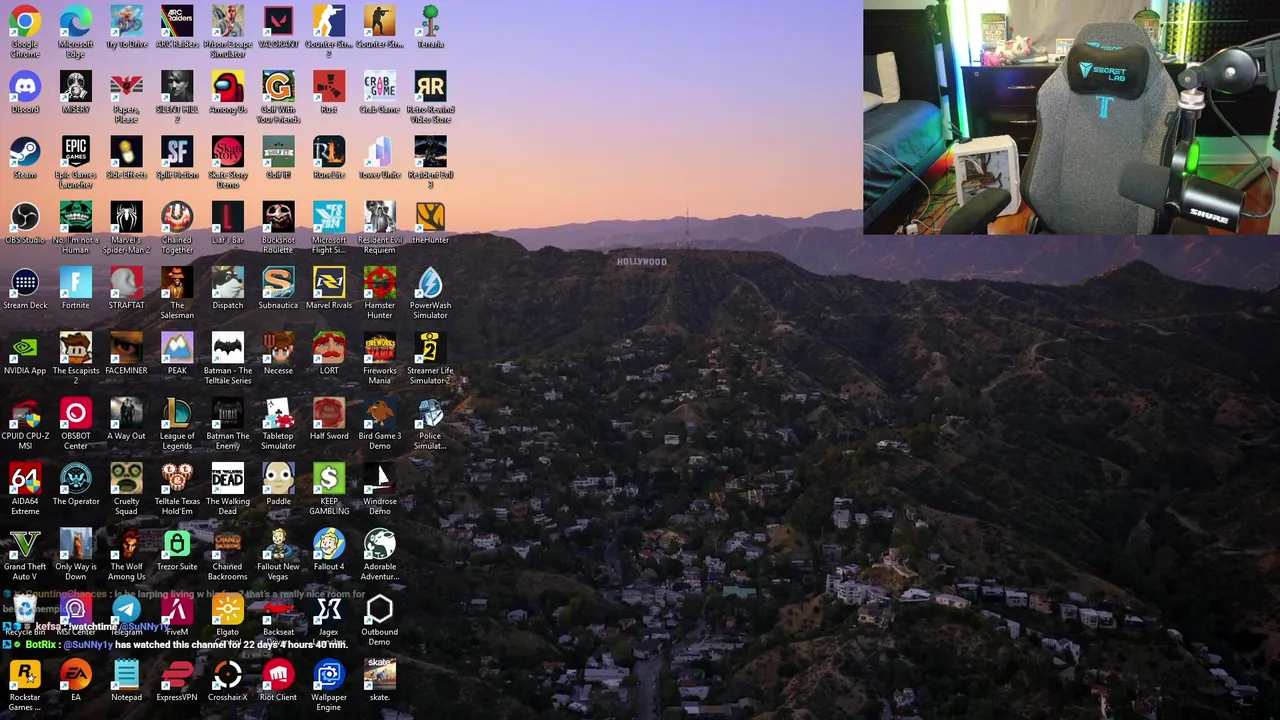1280x720 pixels.
Task: Select the Riot Client icon
Action: coord(278,680)
